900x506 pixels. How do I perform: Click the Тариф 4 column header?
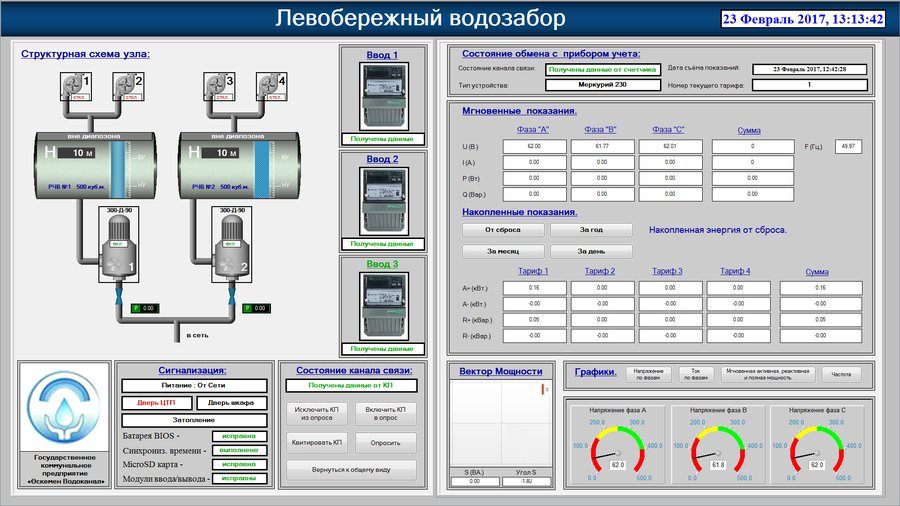pos(735,271)
